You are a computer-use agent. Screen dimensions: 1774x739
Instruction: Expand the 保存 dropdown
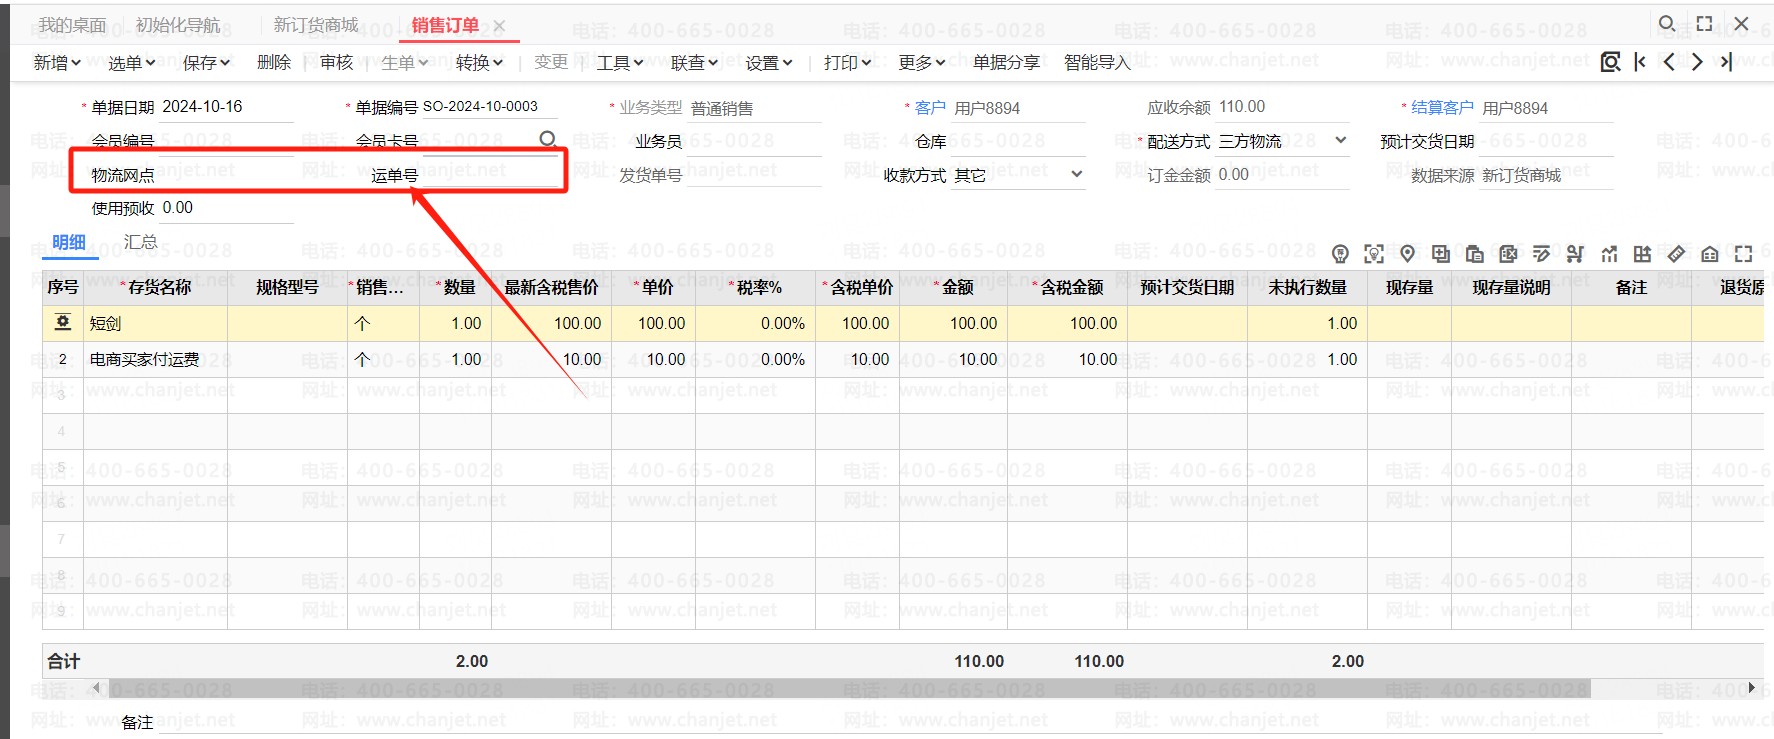point(207,63)
